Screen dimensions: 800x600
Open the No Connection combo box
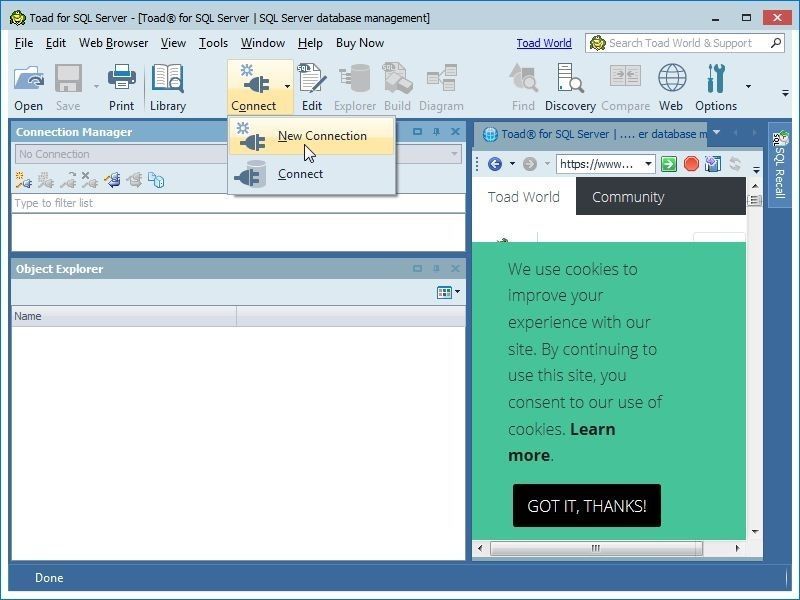click(238, 154)
